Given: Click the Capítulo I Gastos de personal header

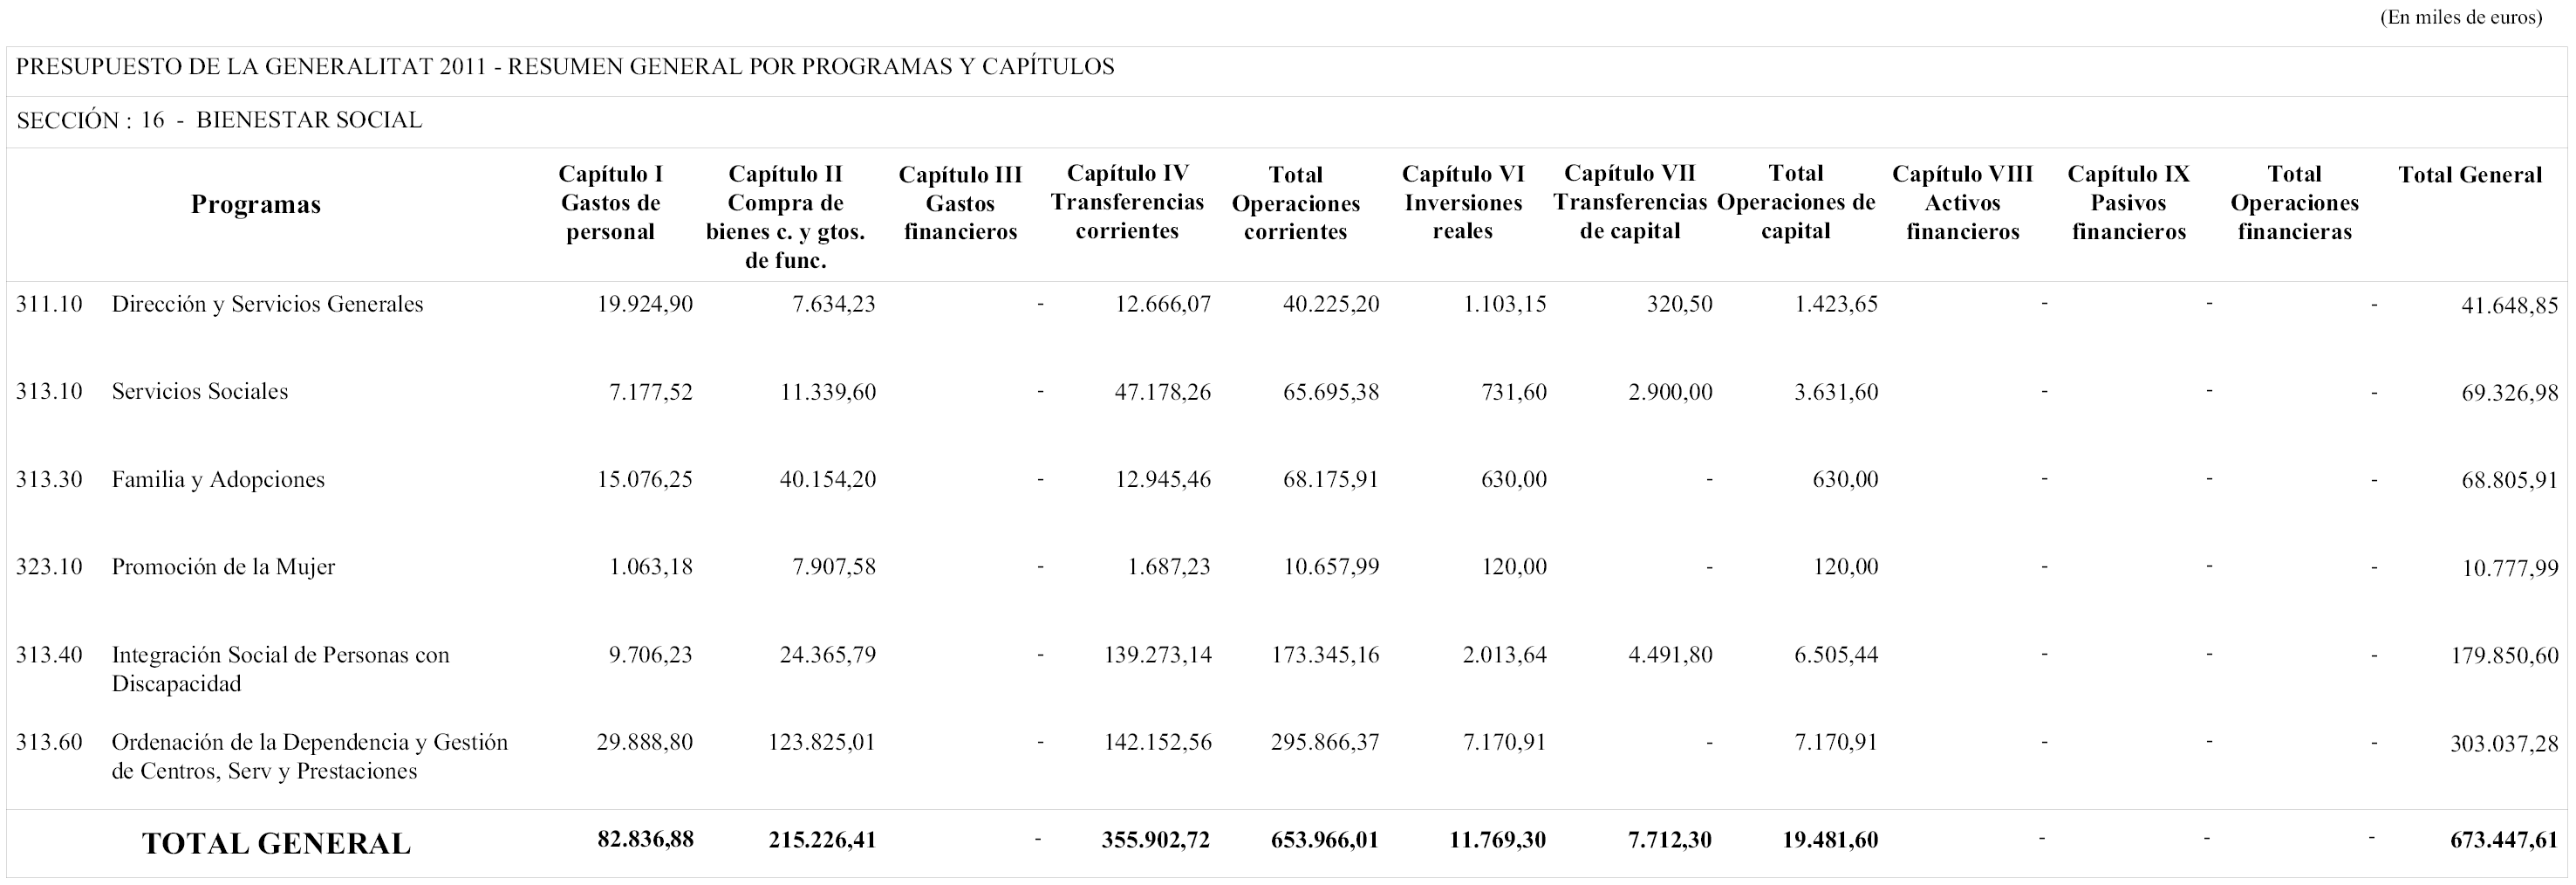Looking at the screenshot, I should point(610,203).
